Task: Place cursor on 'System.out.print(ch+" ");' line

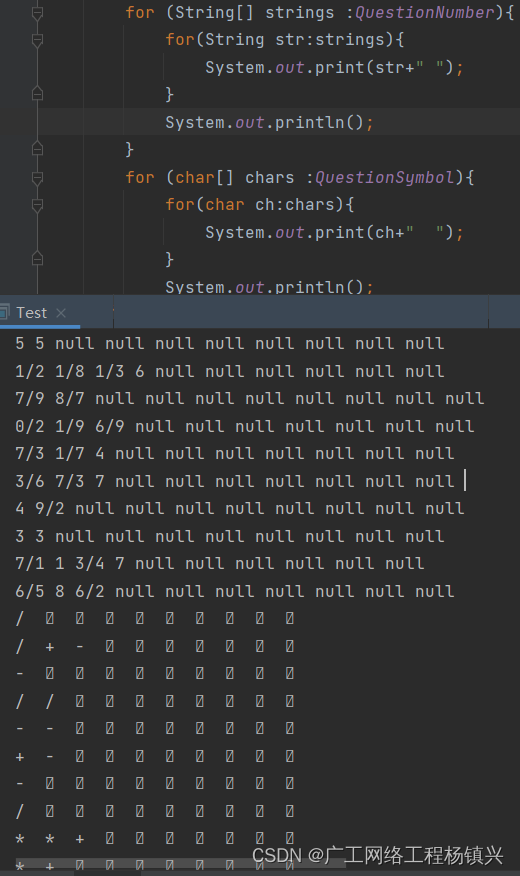Action: (x=334, y=232)
